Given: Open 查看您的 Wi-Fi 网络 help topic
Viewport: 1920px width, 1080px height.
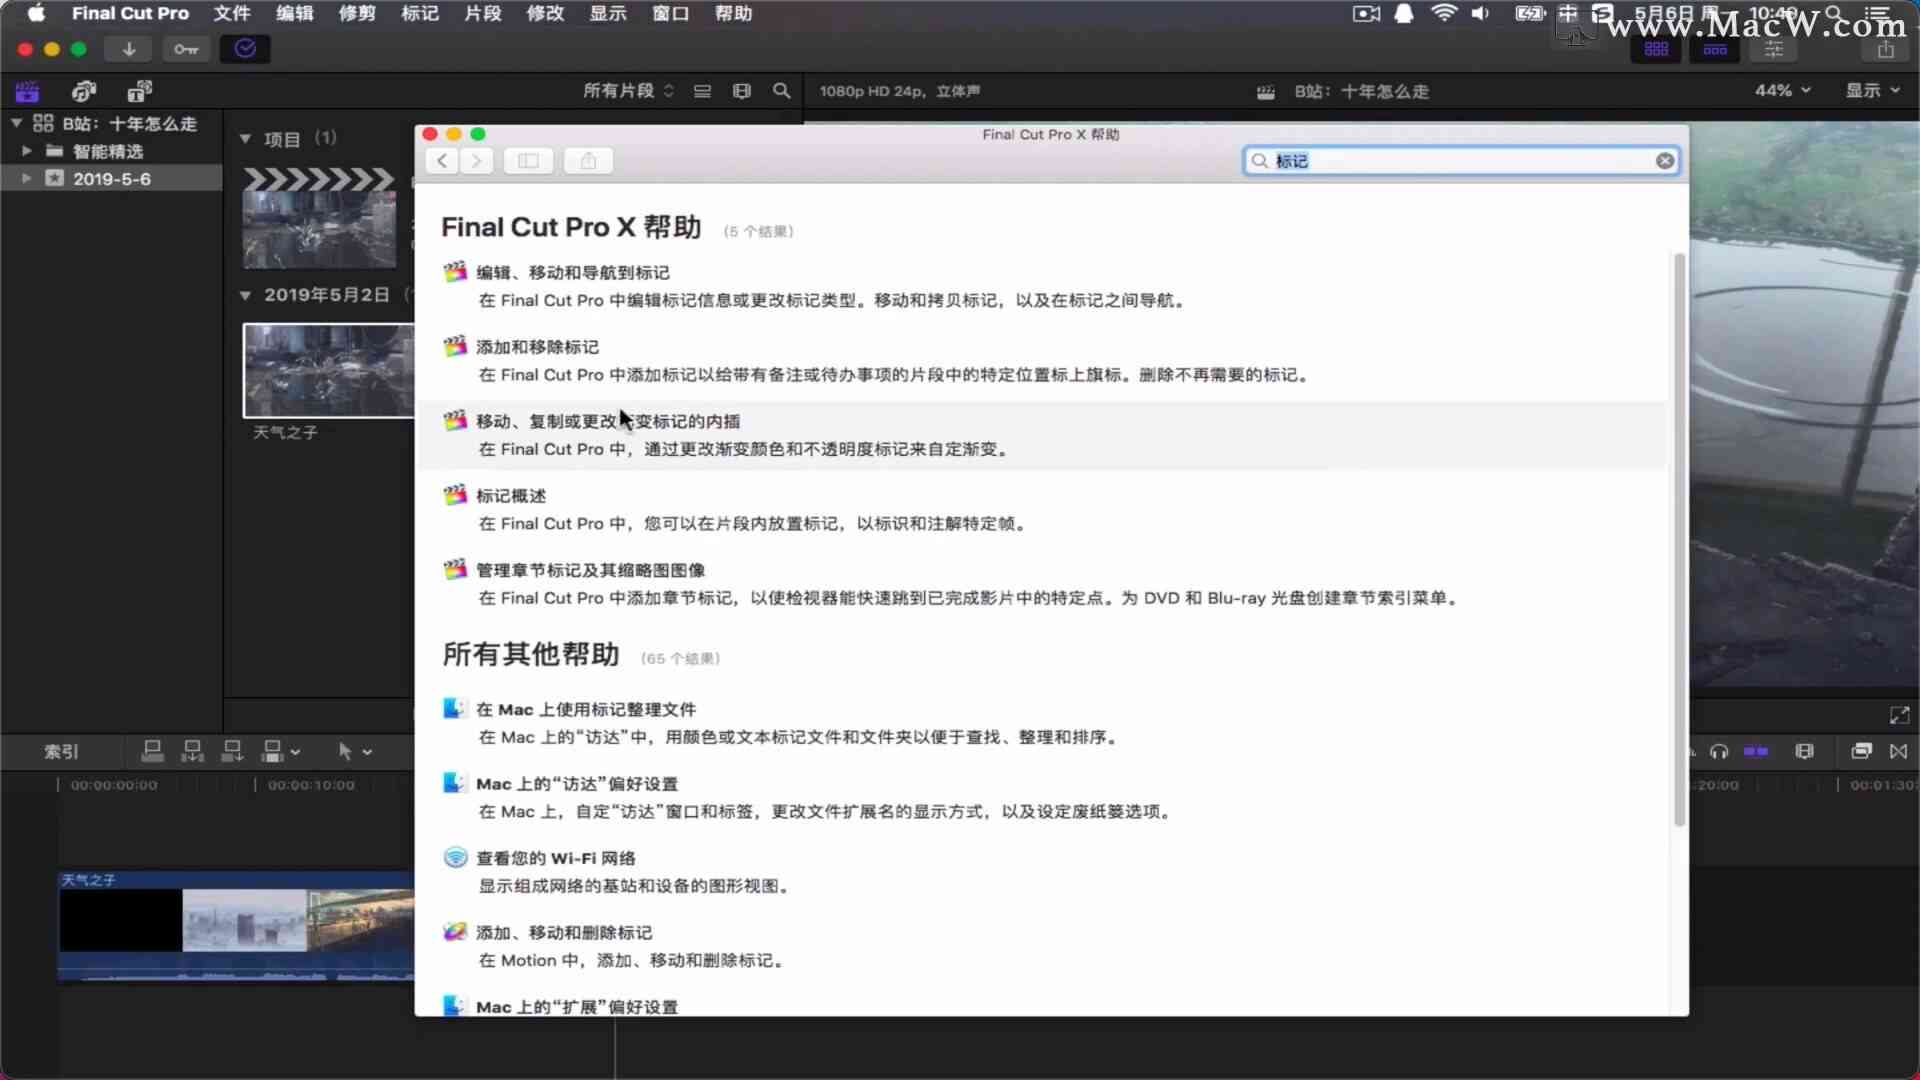Looking at the screenshot, I should (556, 858).
